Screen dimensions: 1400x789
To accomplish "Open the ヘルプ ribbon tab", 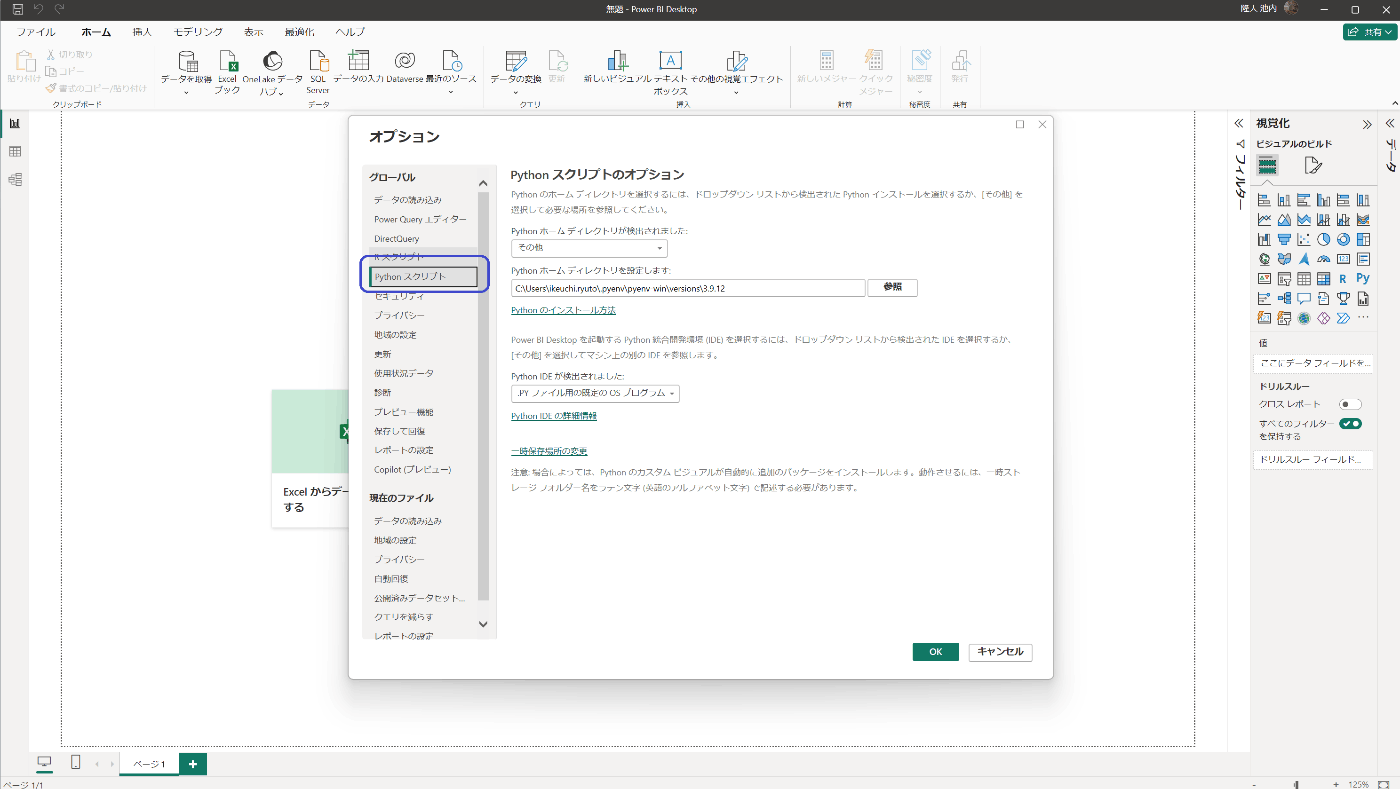I will click(351, 32).
